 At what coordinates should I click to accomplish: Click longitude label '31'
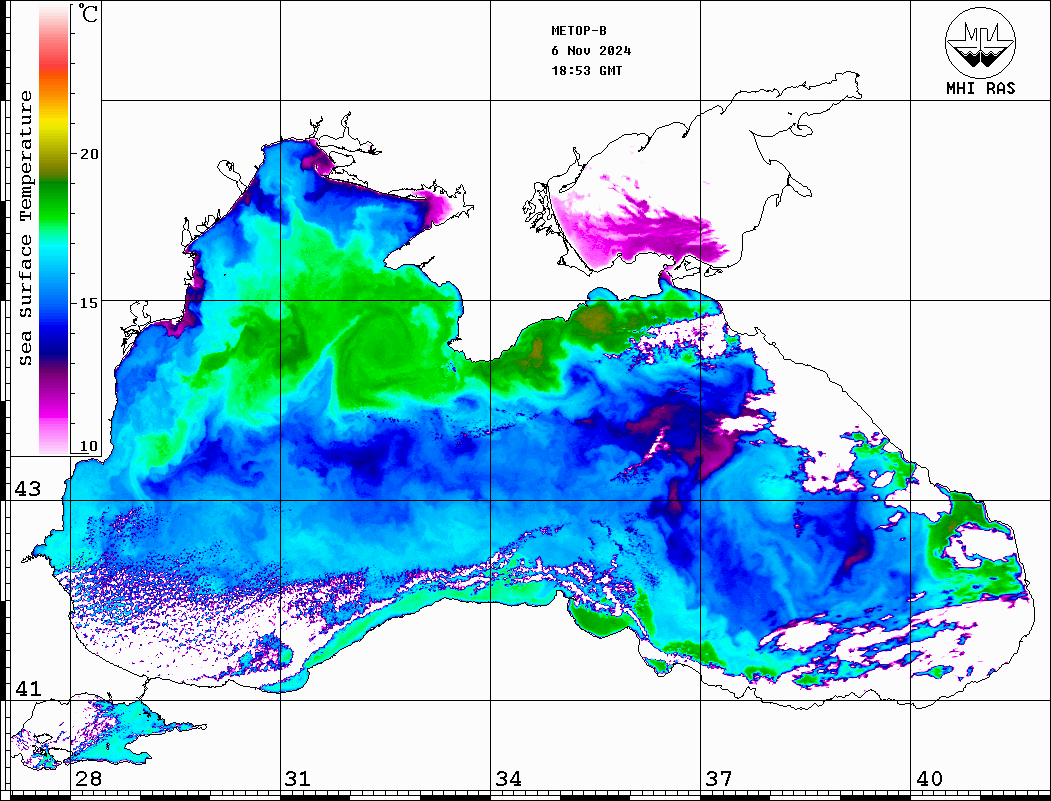(x=298, y=778)
